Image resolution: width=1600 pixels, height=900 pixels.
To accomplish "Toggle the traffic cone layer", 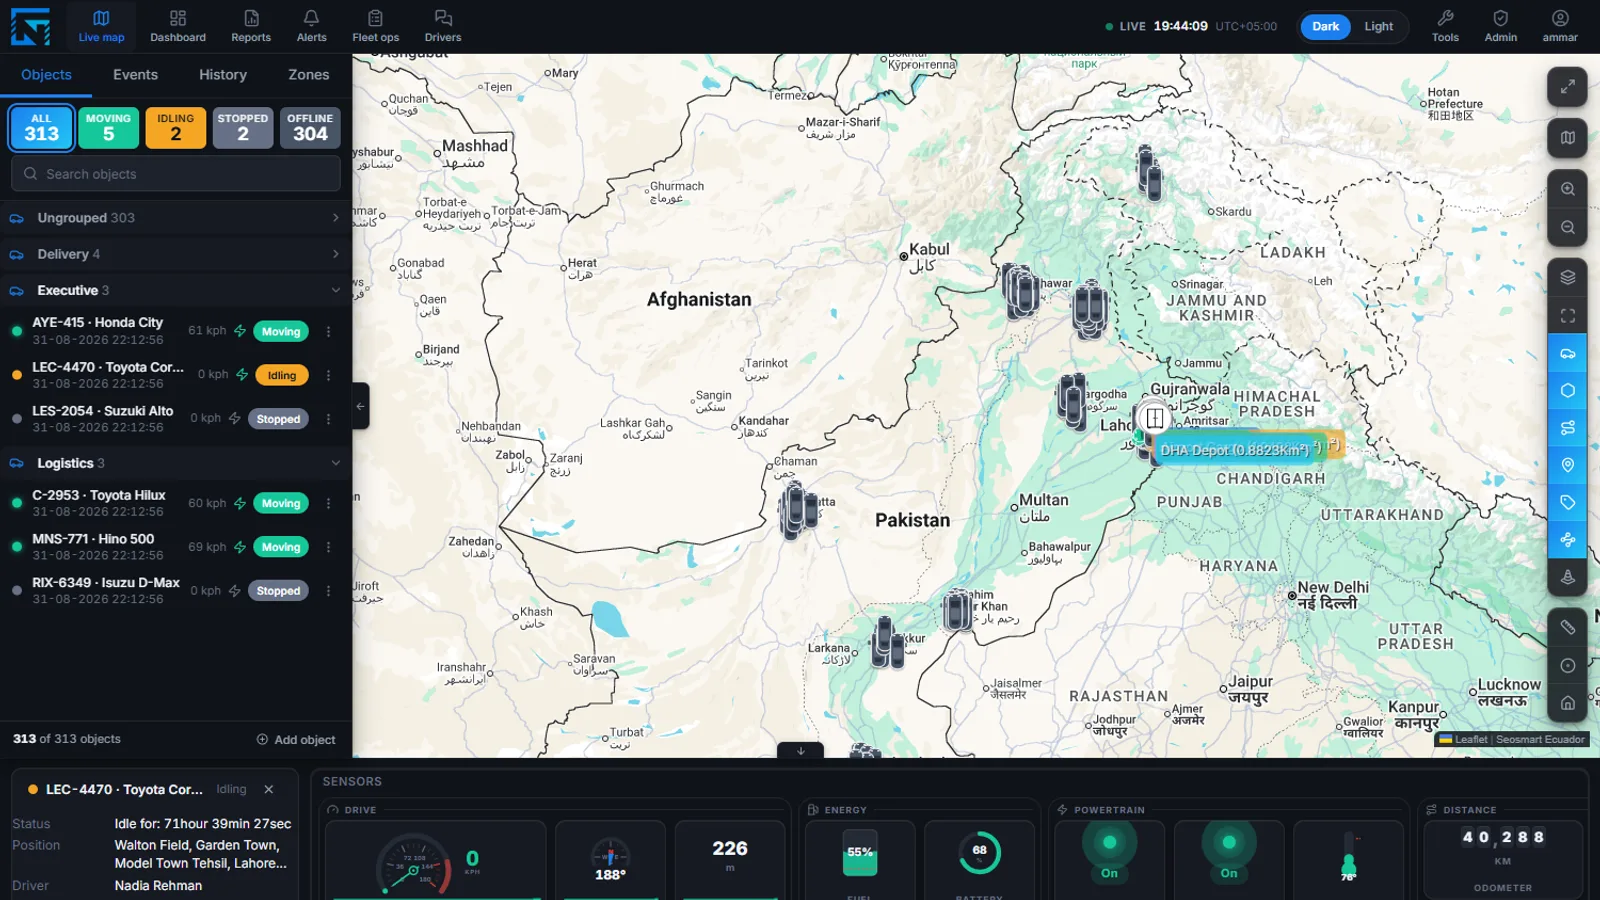I will pos(1567,577).
